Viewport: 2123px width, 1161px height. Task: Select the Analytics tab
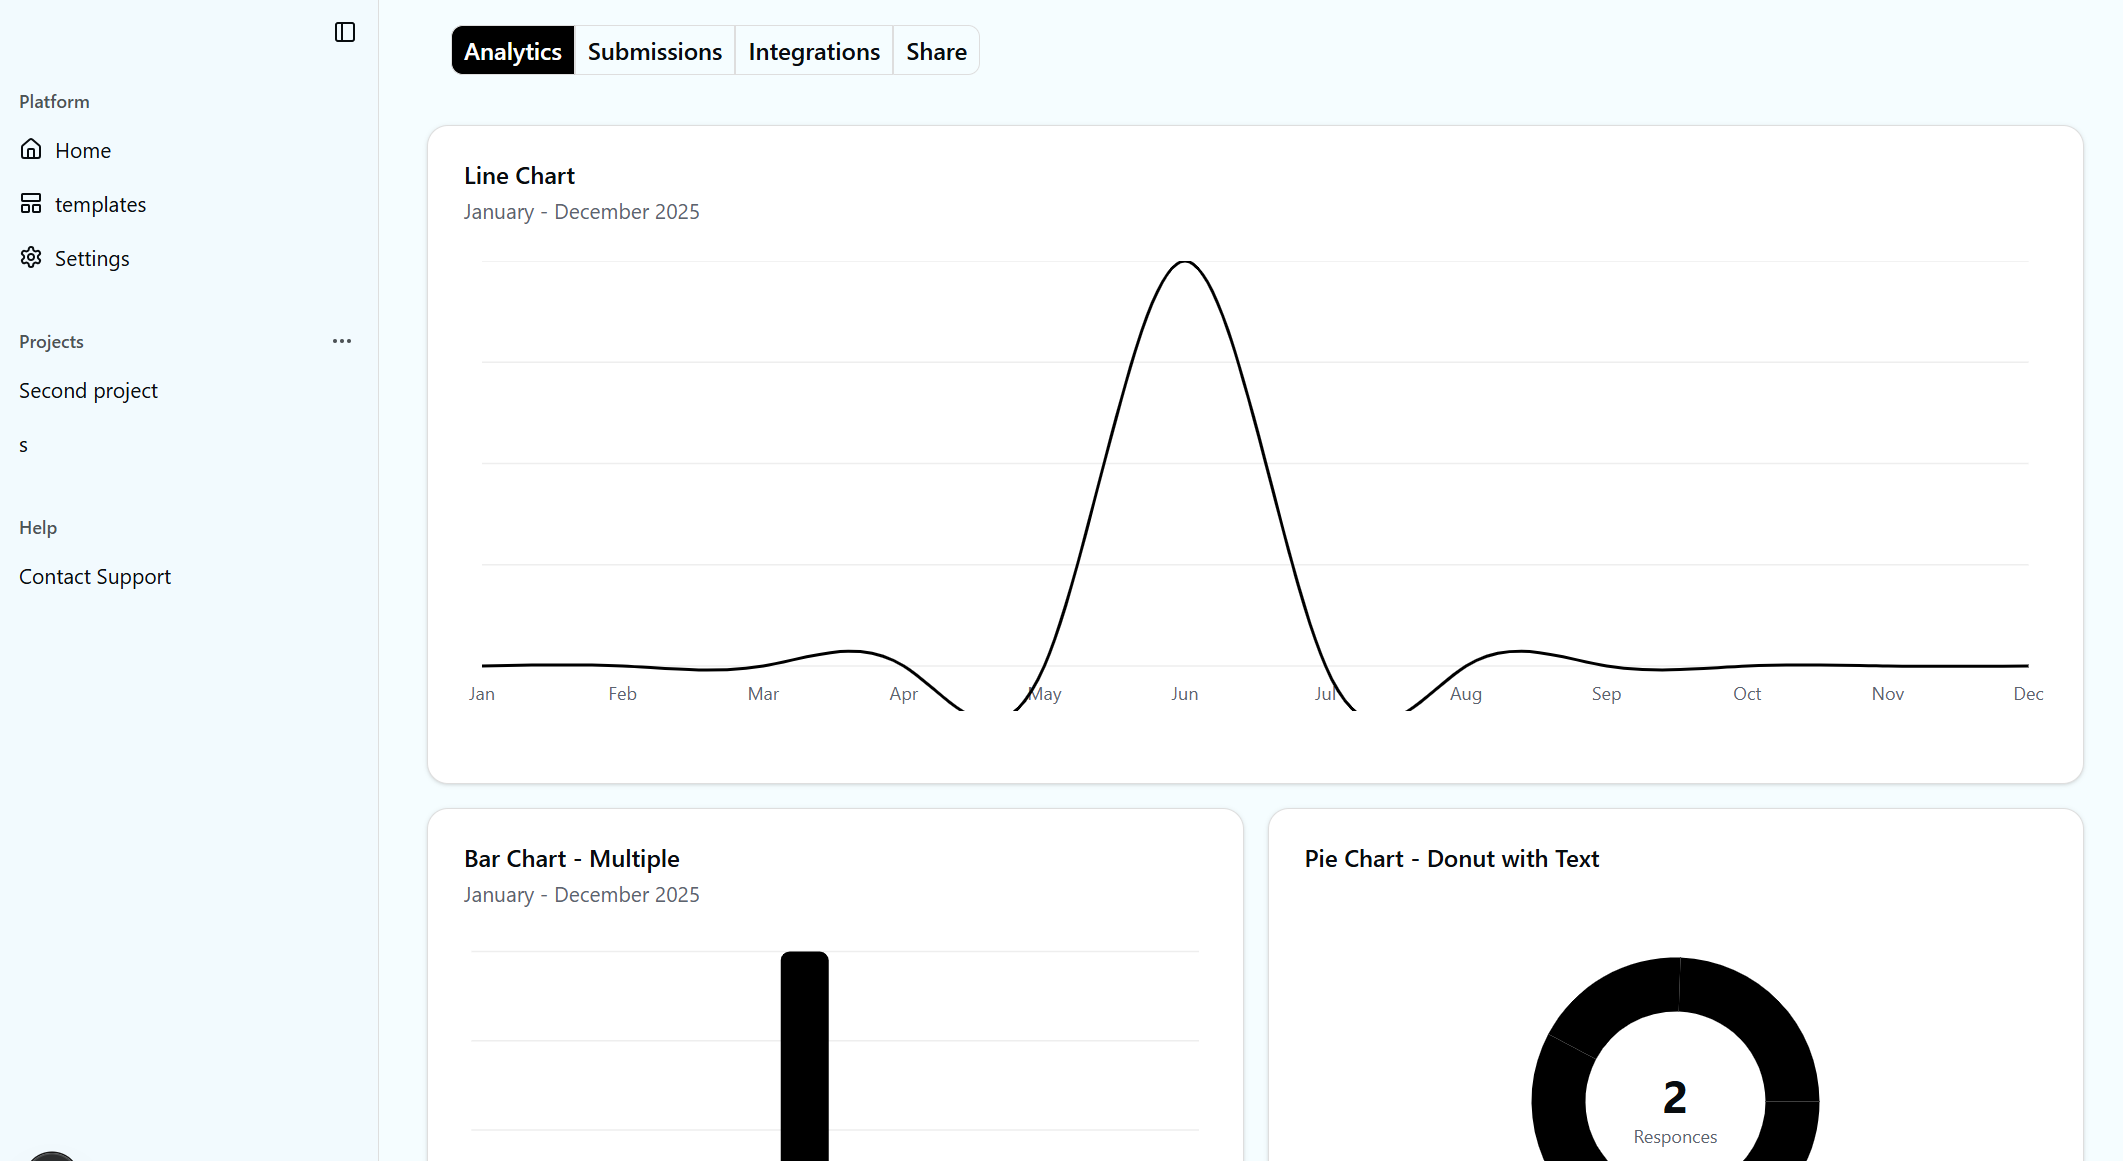[512, 51]
